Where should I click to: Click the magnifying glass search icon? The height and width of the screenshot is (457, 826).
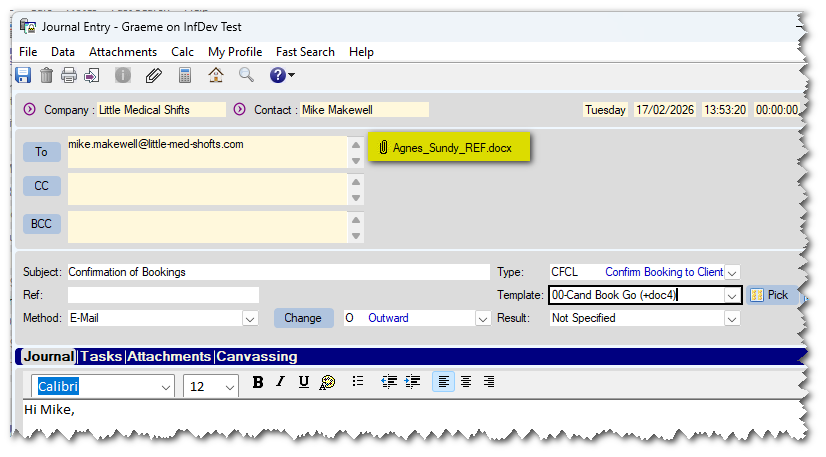[246, 75]
